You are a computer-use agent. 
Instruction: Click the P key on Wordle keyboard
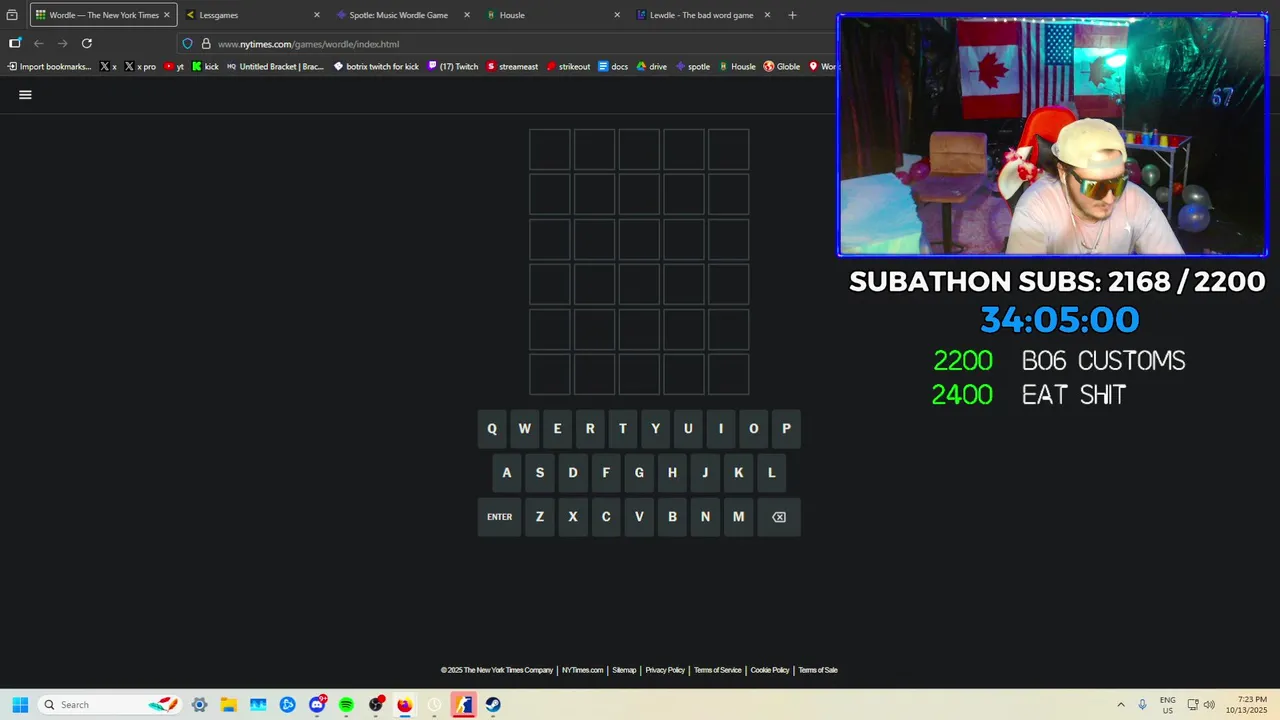(786, 429)
